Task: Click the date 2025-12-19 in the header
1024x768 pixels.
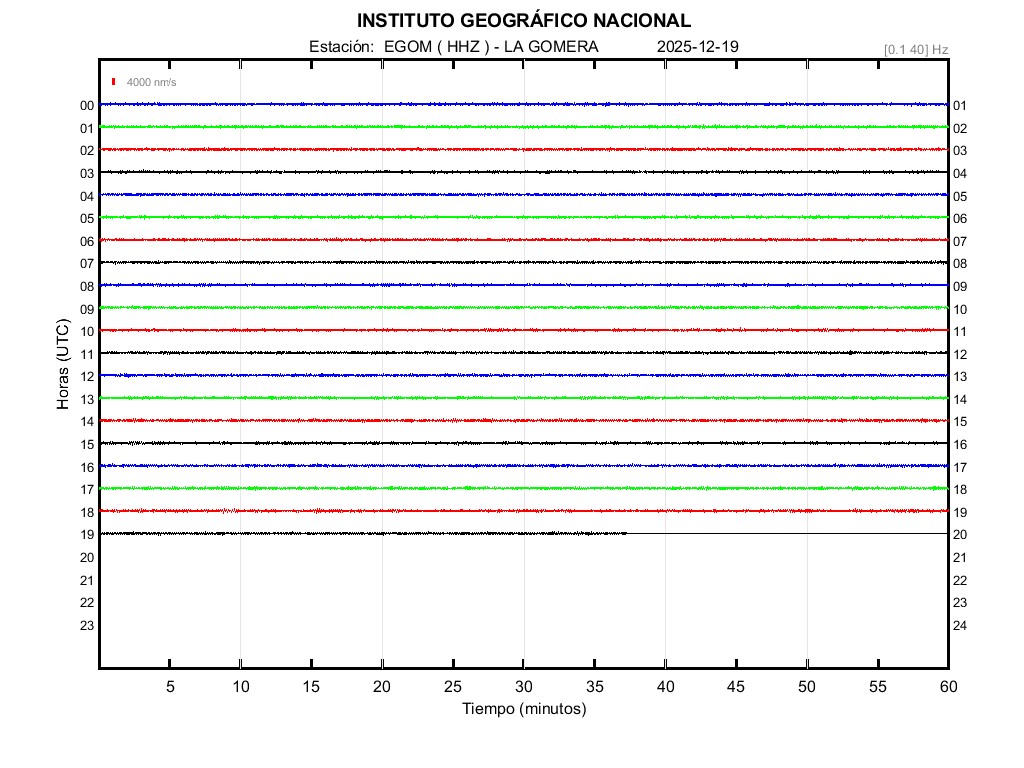Action: coord(698,47)
